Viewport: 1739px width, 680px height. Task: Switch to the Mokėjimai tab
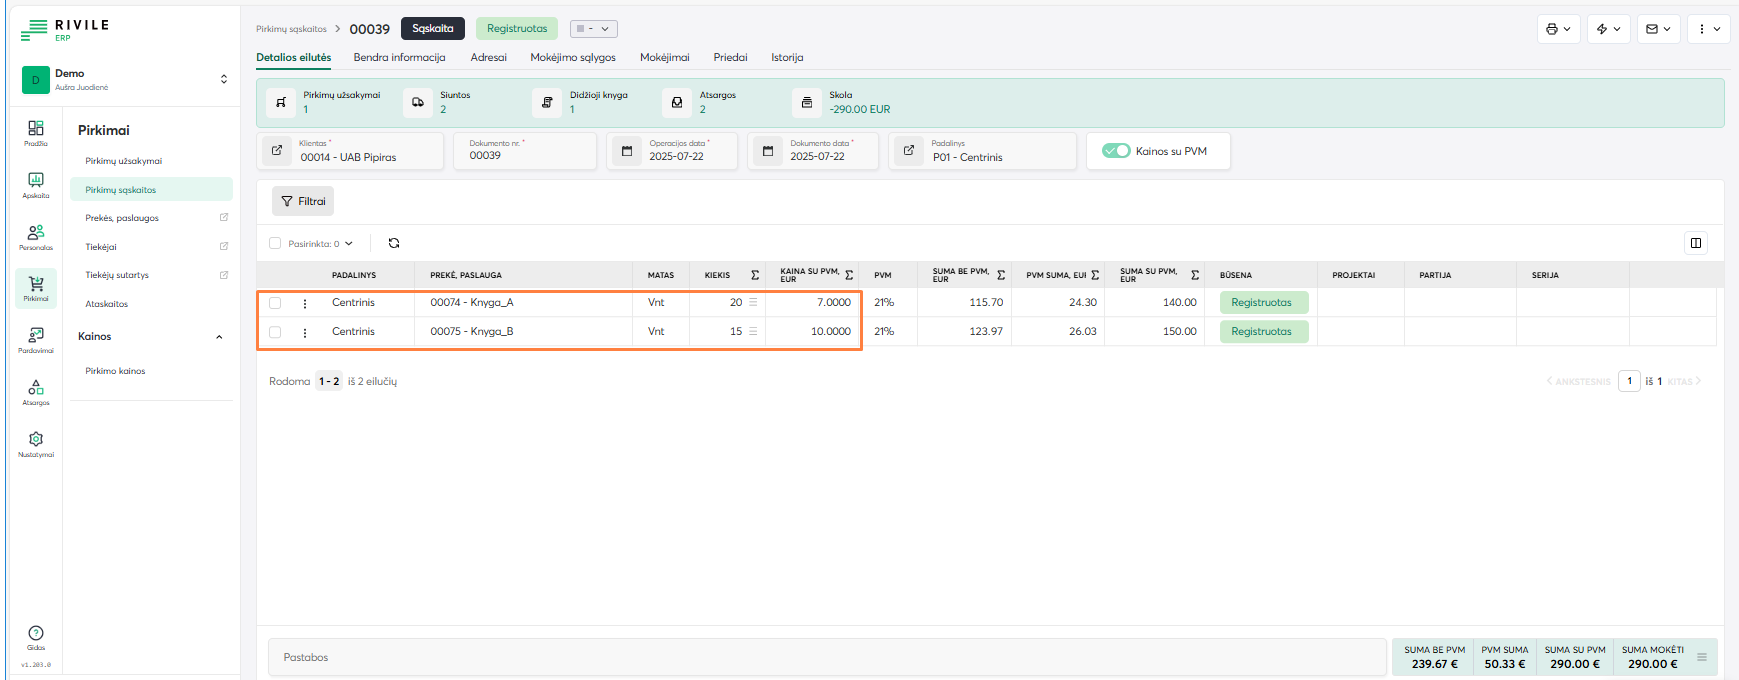click(664, 57)
